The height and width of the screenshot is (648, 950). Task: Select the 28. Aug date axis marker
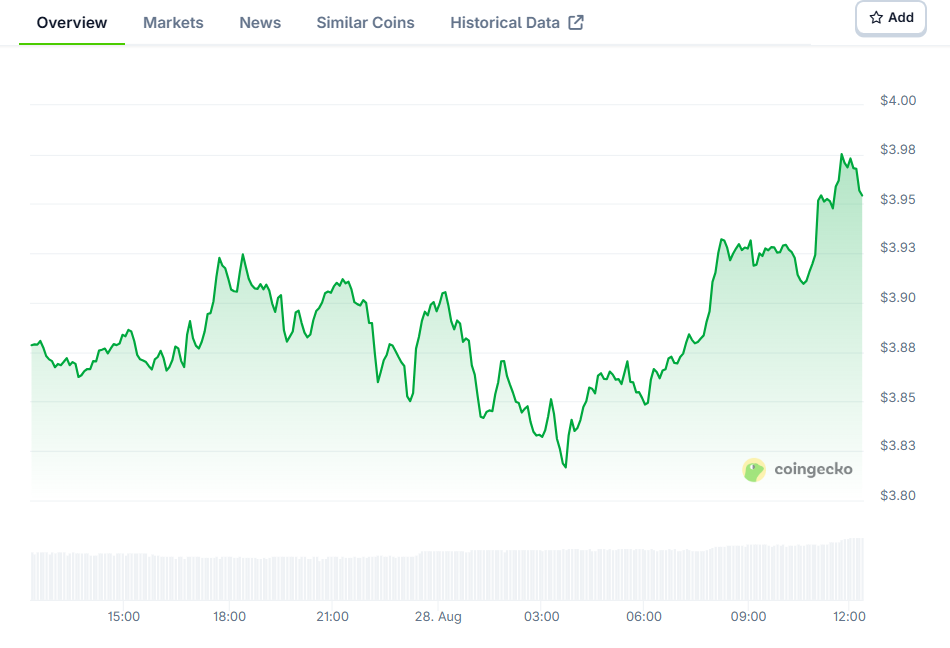click(x=438, y=617)
